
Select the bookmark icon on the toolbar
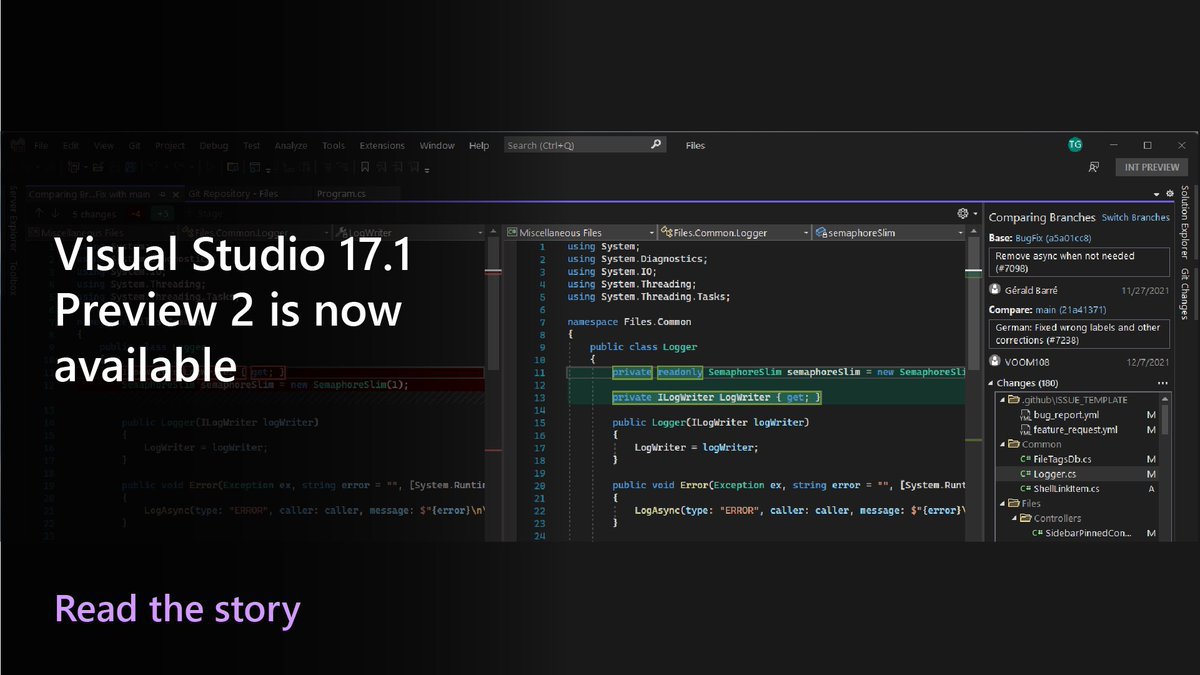(363, 168)
